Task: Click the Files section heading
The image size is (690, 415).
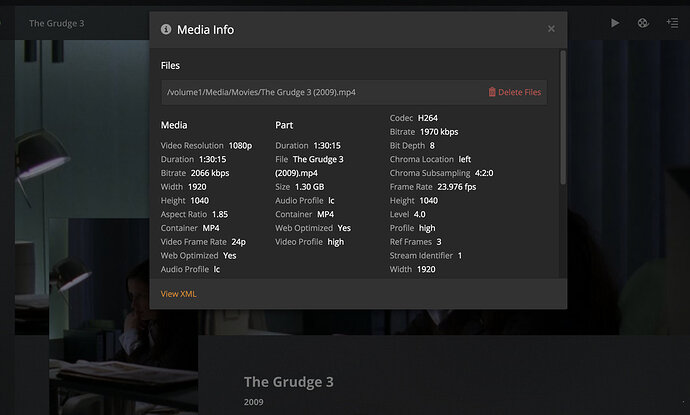Action: pos(170,66)
